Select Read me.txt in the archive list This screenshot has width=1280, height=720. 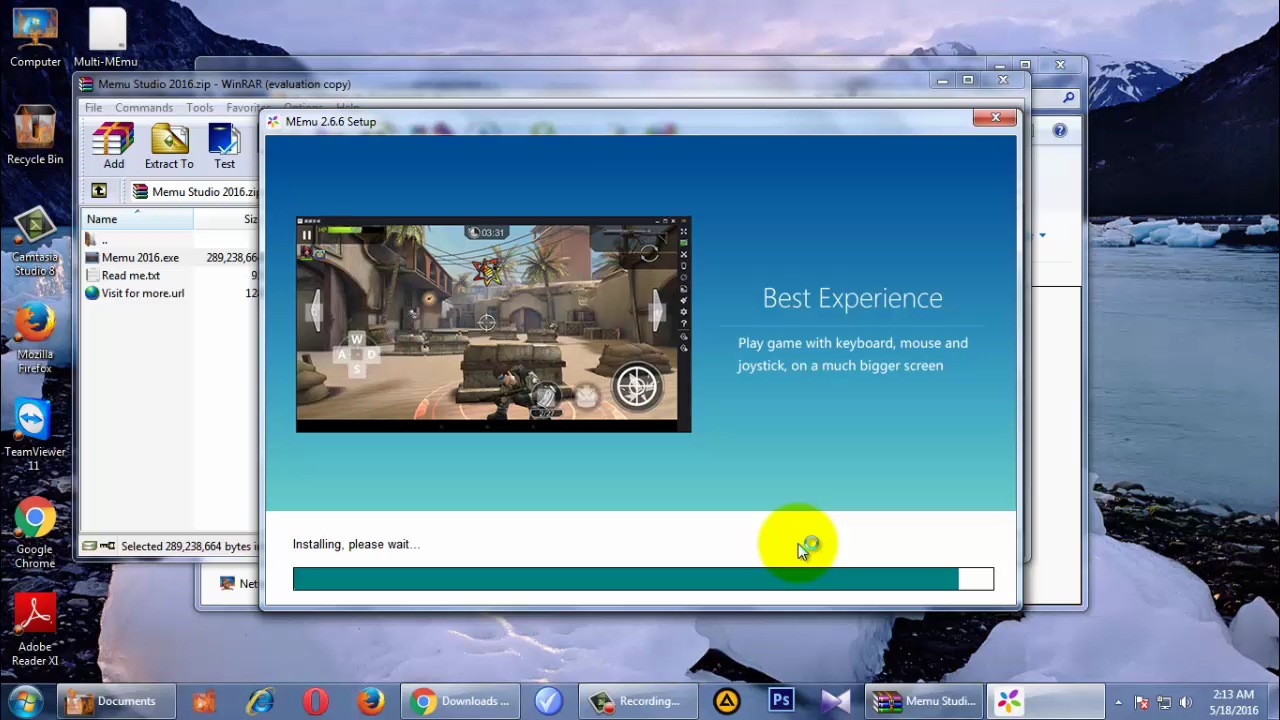pos(130,275)
